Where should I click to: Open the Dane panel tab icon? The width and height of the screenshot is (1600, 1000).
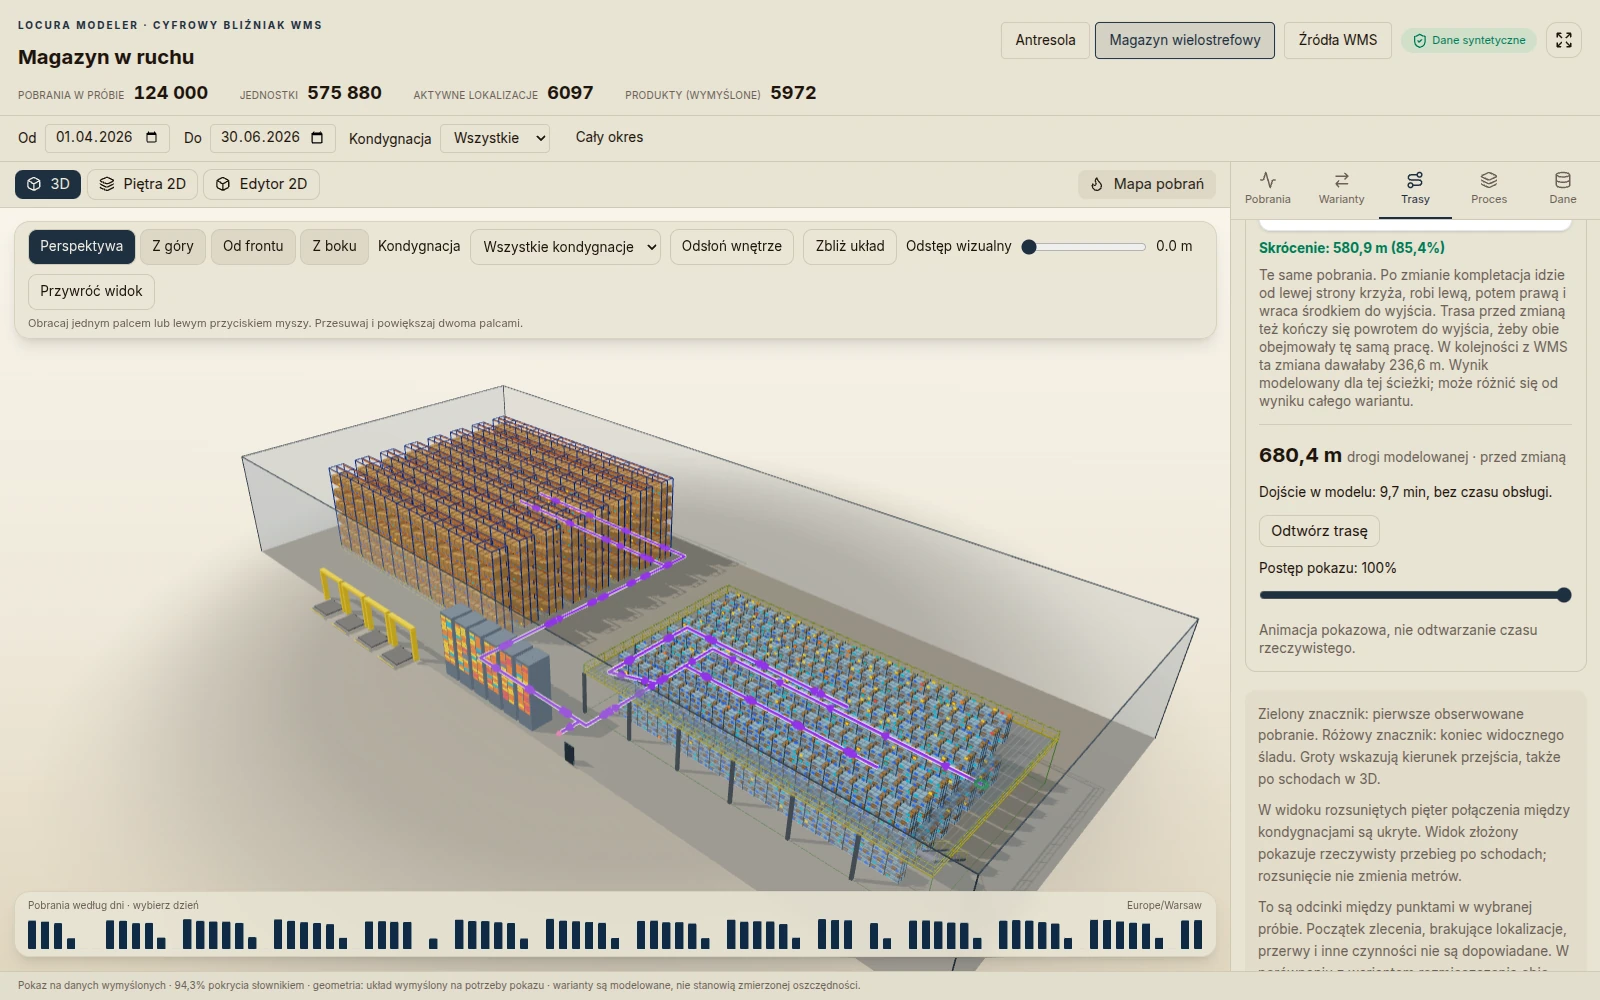1563,180
